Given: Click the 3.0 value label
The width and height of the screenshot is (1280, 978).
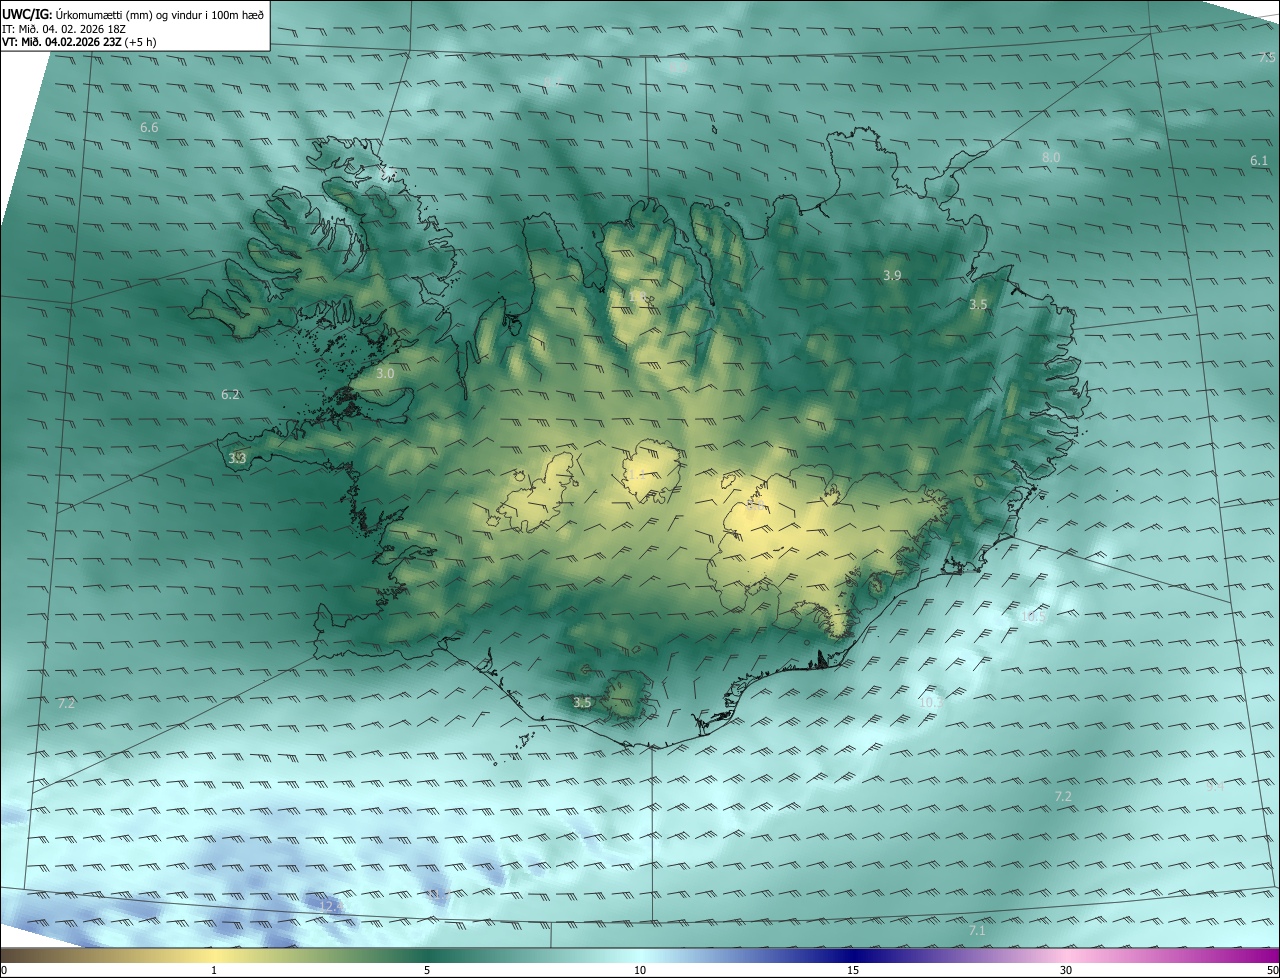Looking at the screenshot, I should pos(385,373).
